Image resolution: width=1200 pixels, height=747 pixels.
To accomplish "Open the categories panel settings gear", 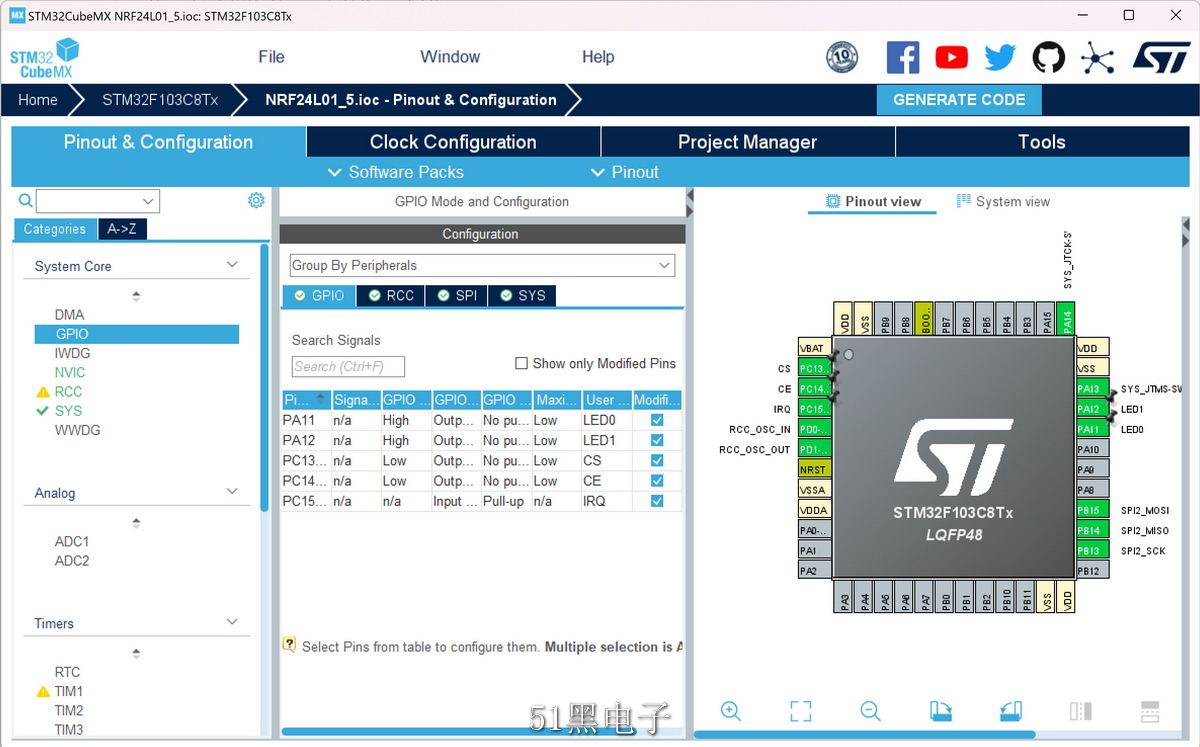I will coord(256,200).
